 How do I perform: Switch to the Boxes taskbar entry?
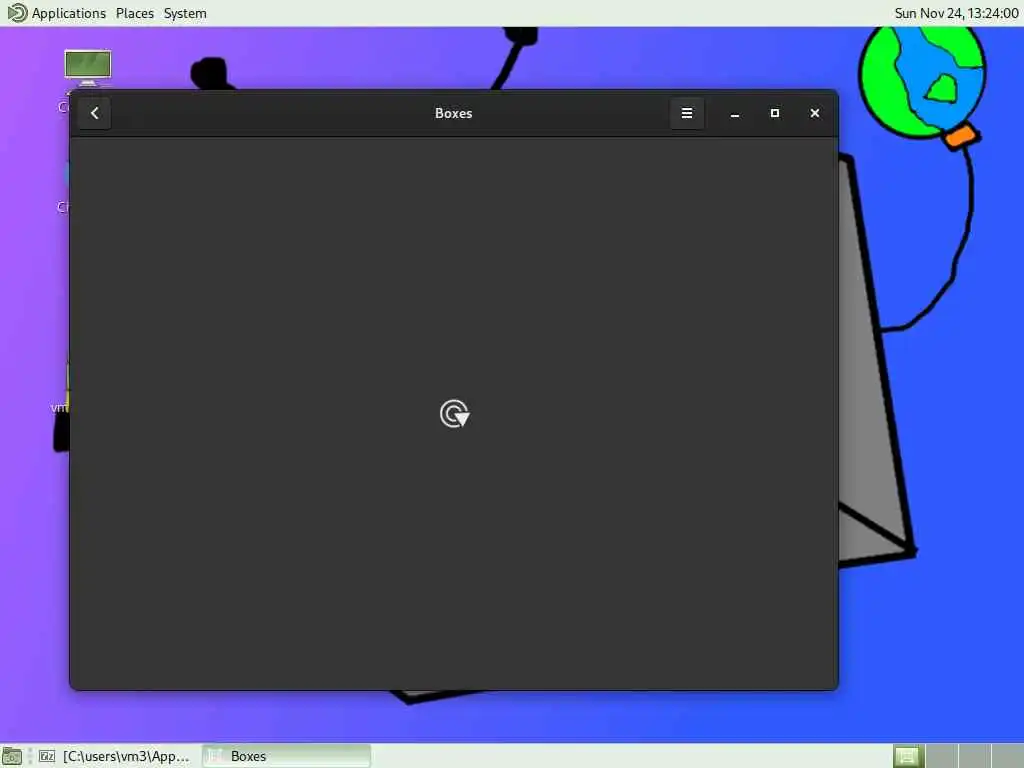coord(286,756)
